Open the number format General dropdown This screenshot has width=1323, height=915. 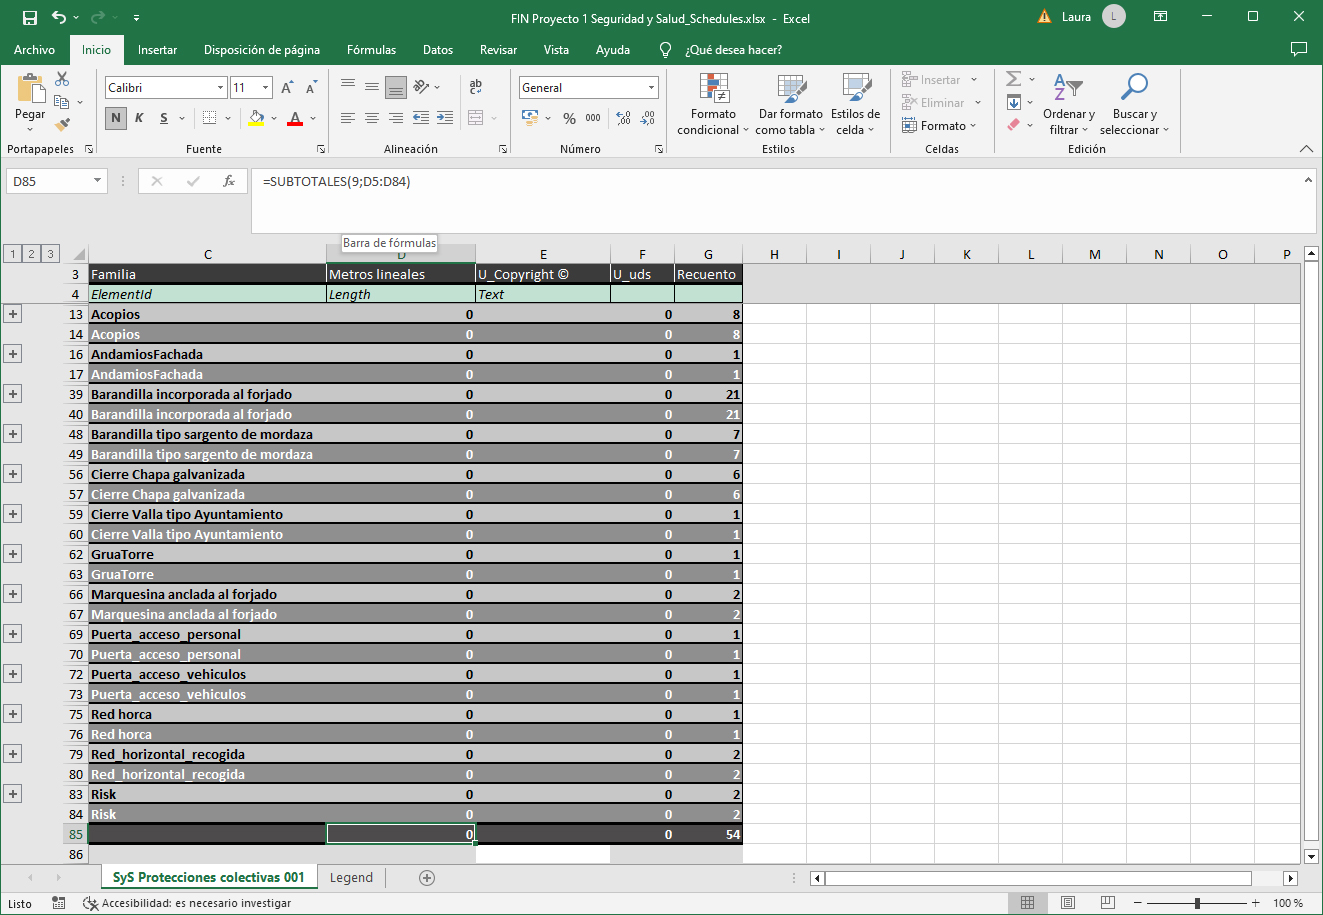651,88
